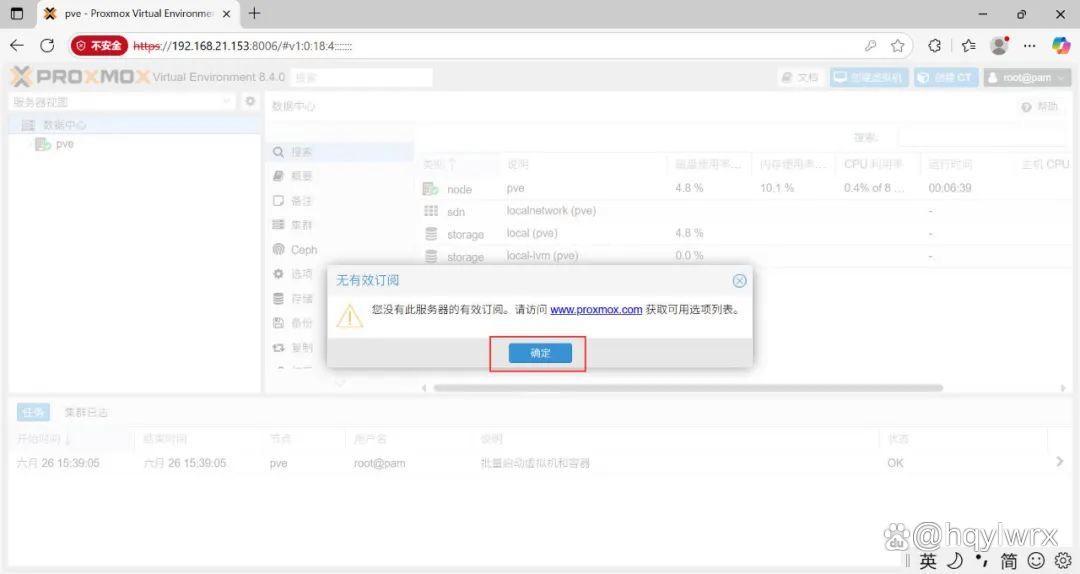Open the server view dropdown
This screenshot has width=1080, height=574.
(122, 102)
